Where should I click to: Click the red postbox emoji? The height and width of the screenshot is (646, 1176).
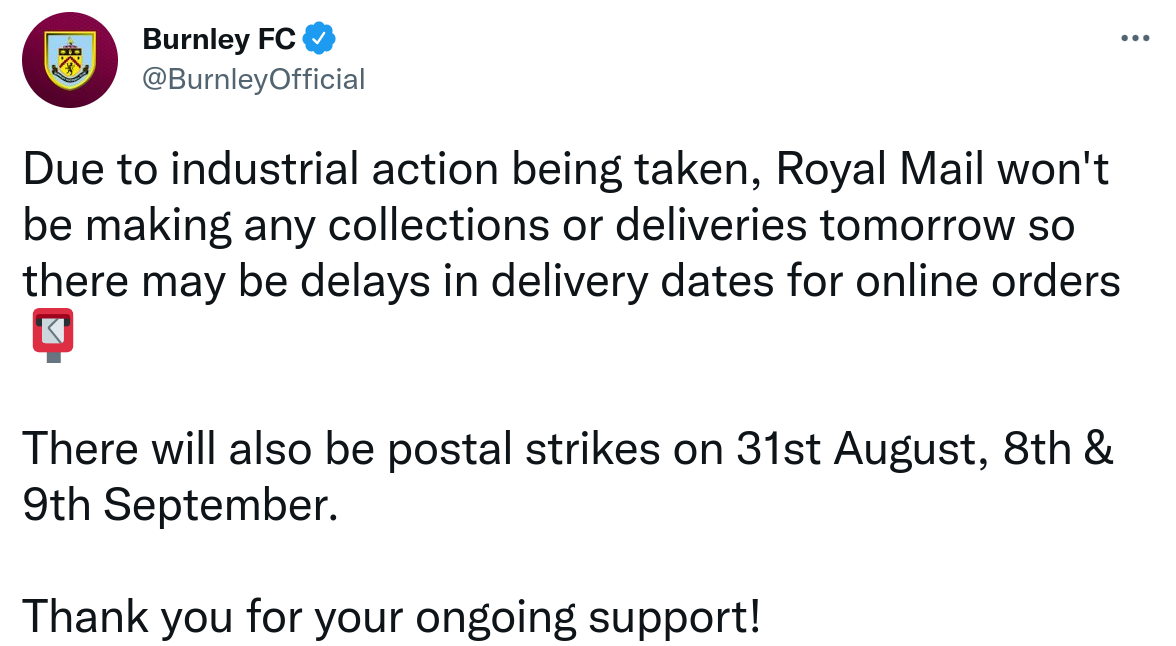tap(53, 336)
